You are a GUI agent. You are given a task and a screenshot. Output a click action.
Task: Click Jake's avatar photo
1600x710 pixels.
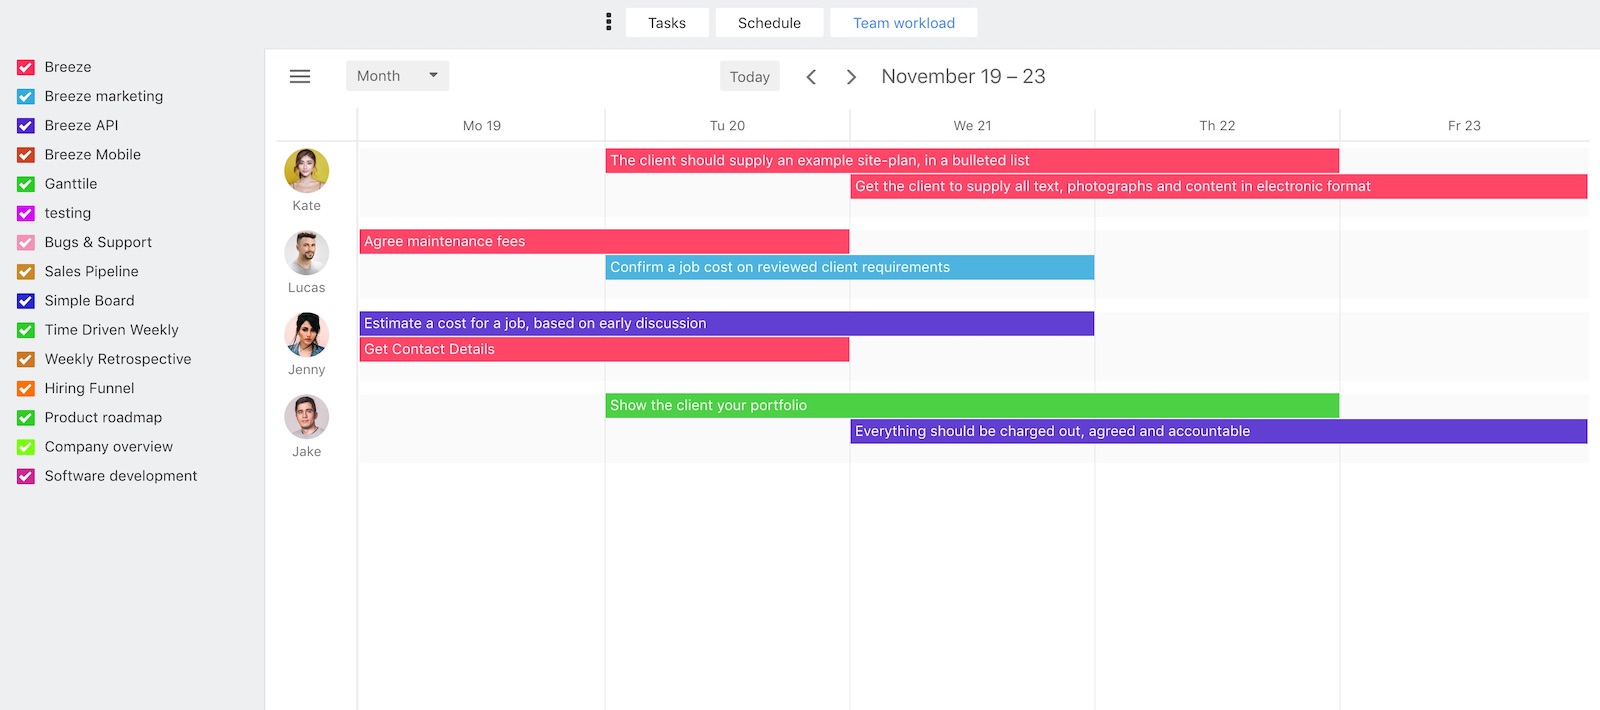point(306,417)
